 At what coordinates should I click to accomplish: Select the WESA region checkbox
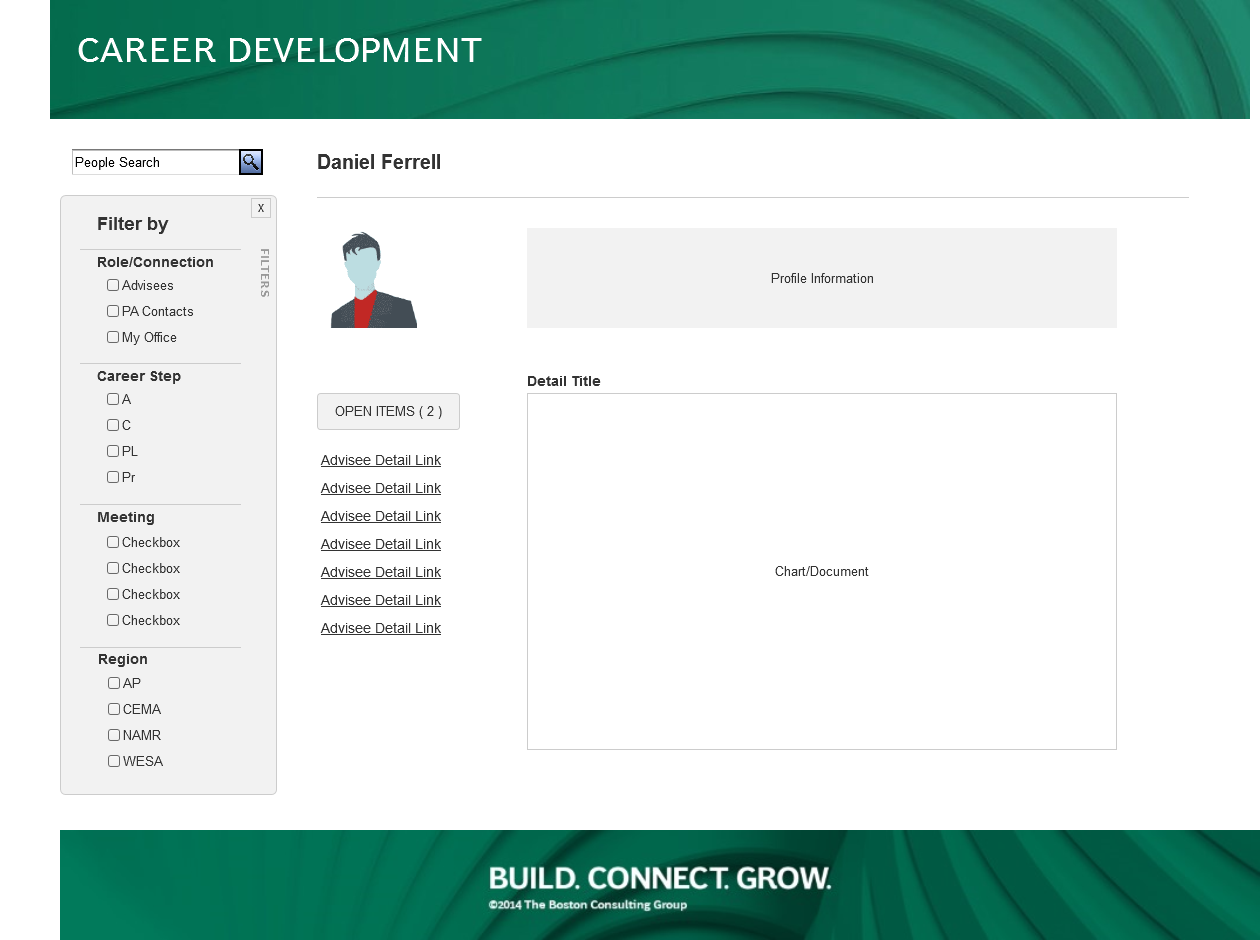click(114, 761)
